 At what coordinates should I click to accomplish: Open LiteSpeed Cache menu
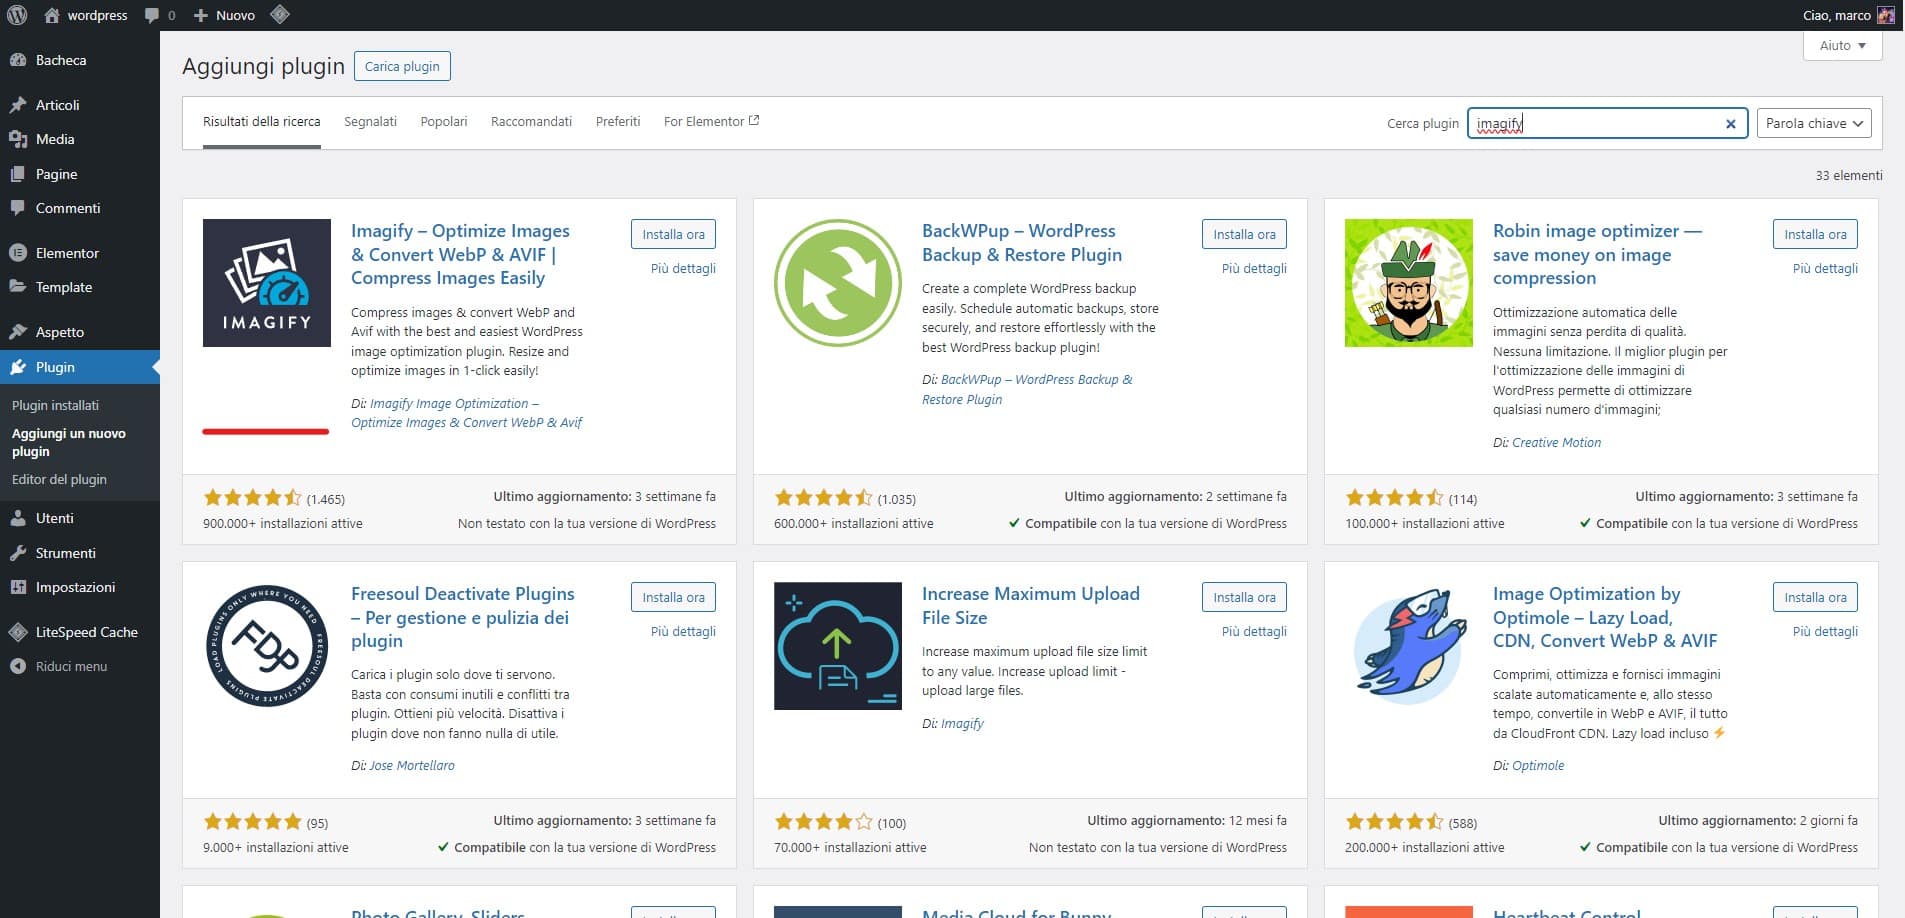pos(80,632)
